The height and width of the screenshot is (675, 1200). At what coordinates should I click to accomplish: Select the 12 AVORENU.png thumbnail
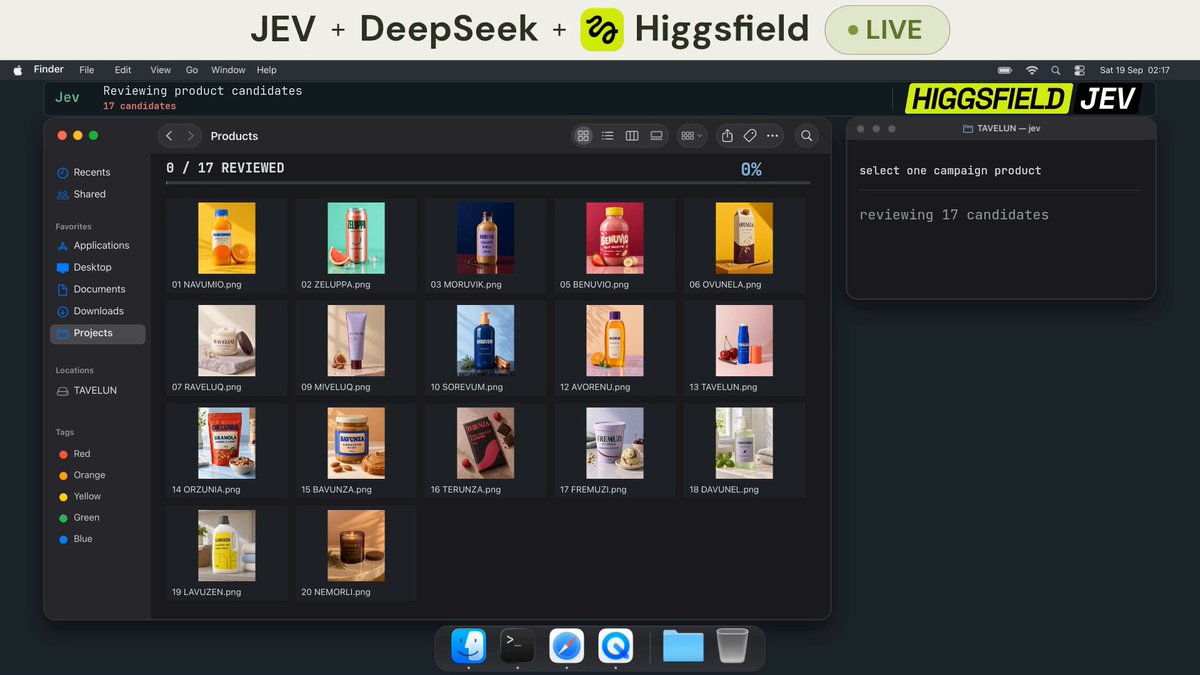point(615,341)
